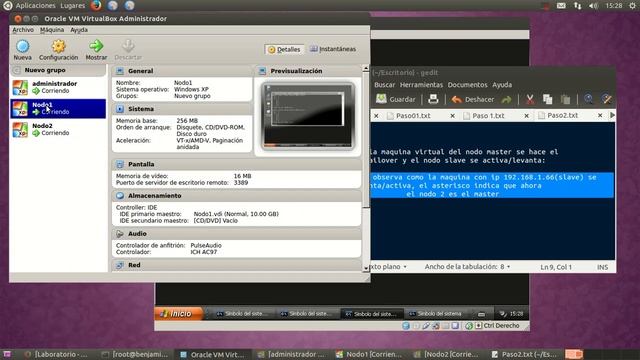
Task: Click the find magnifier icon in gedit
Action: click(588, 99)
